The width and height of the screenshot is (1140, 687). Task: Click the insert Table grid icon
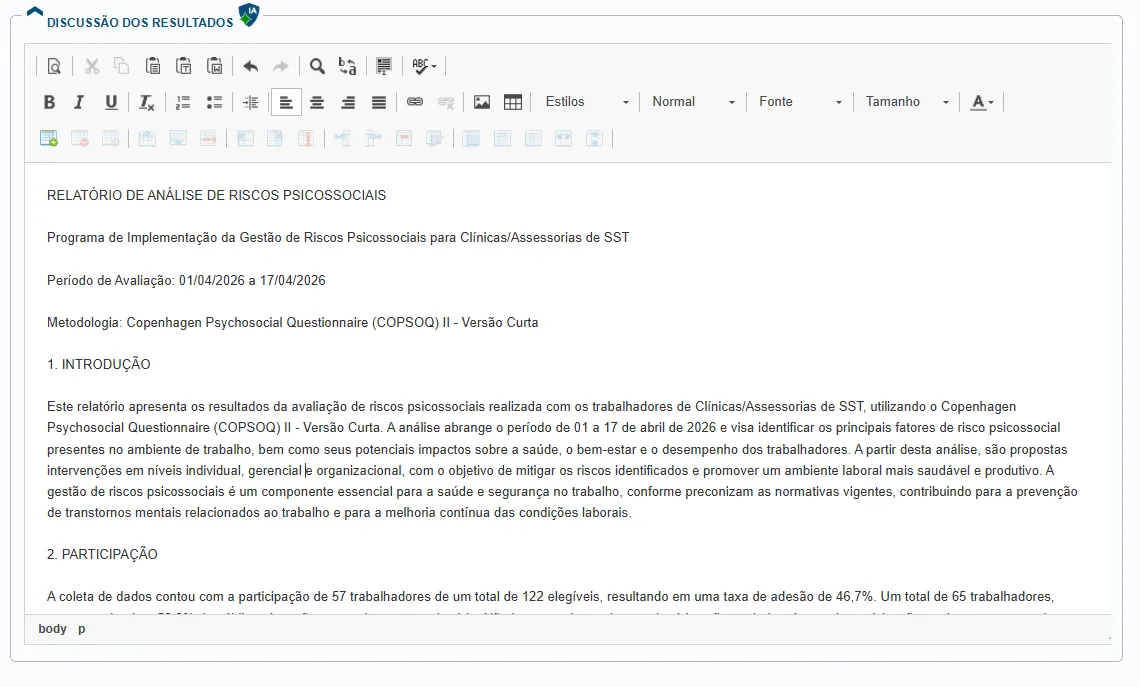pyautogui.click(x=513, y=103)
